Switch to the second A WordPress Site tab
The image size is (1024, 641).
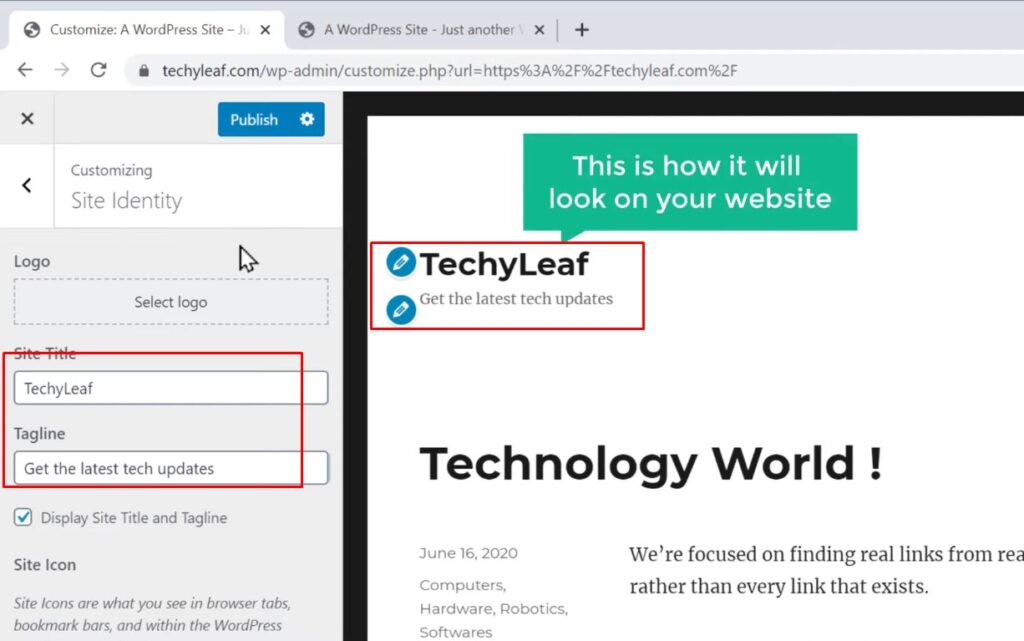click(x=420, y=30)
